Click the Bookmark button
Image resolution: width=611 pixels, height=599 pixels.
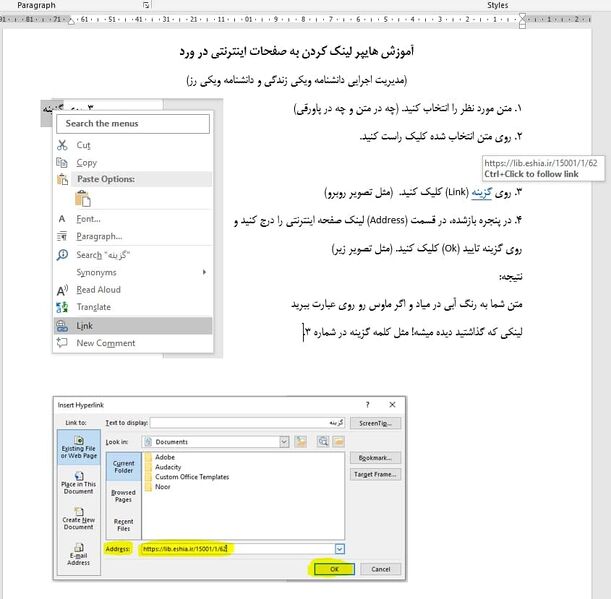[375, 458]
